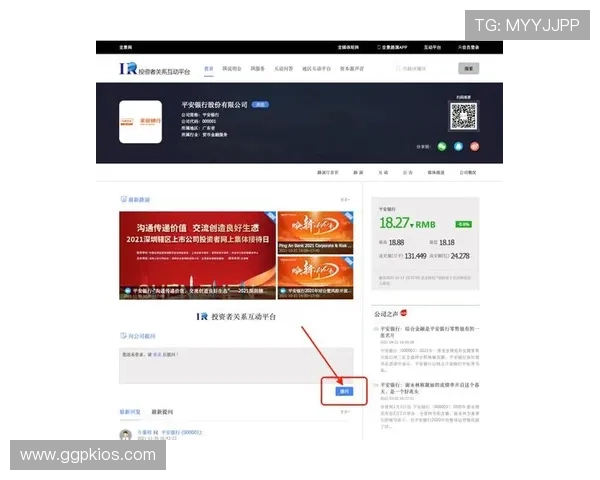This screenshot has width=600, height=480.
Task: Click the 18.27 RMB stock price
Action: (407, 223)
